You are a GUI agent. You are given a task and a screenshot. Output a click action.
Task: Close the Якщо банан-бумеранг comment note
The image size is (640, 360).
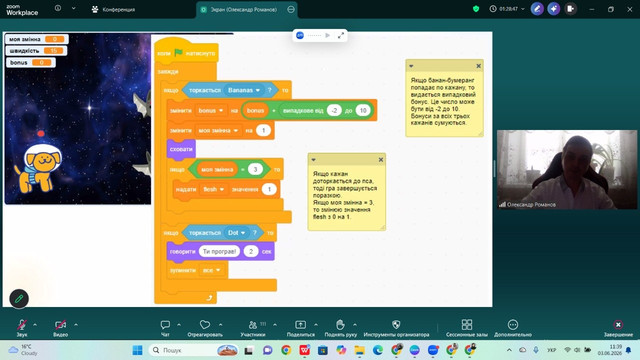[x=478, y=66]
